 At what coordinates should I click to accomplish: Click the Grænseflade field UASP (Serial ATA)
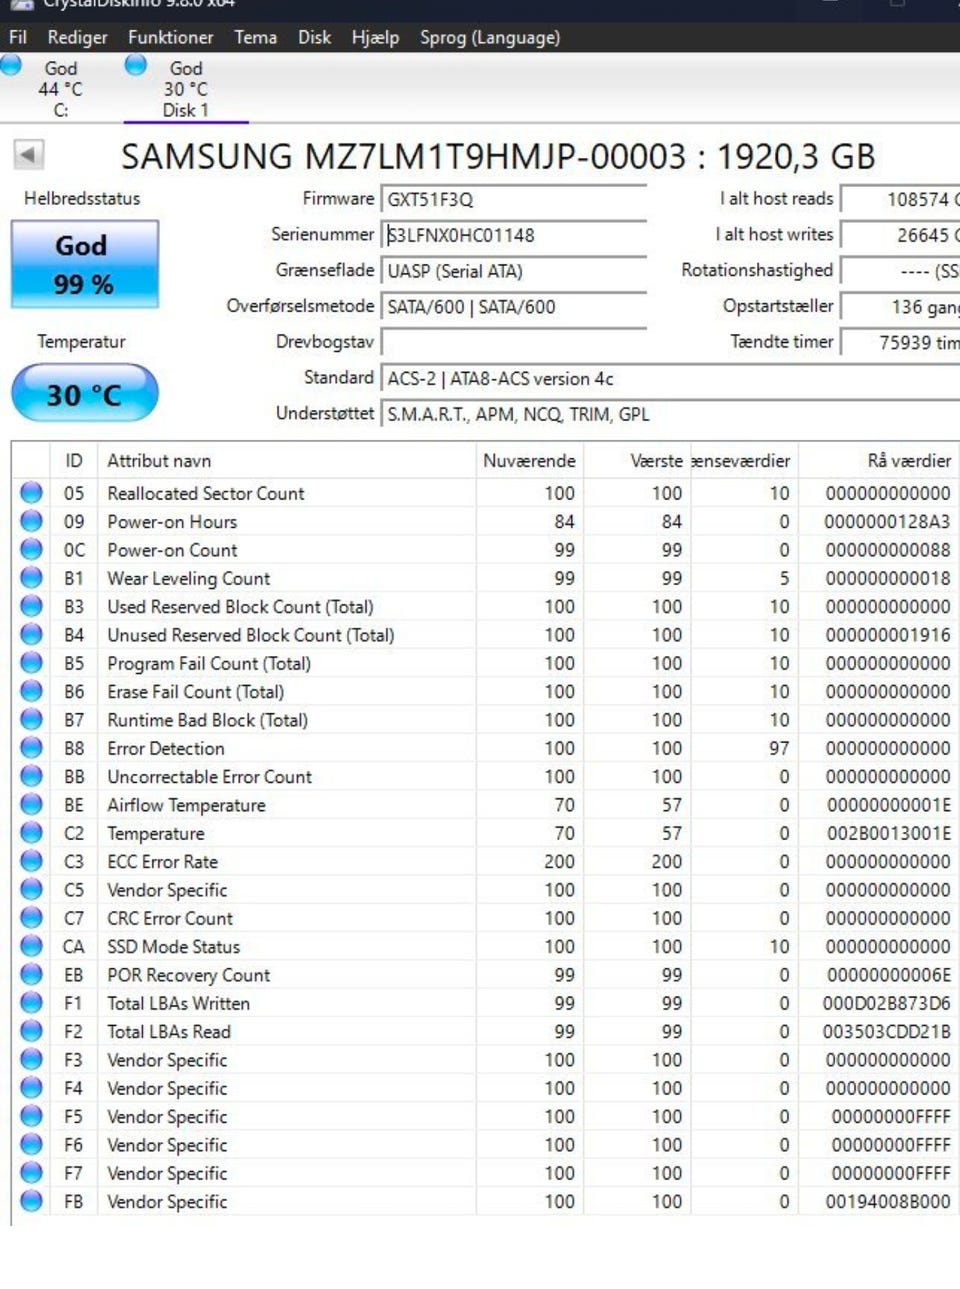pyautogui.click(x=513, y=271)
